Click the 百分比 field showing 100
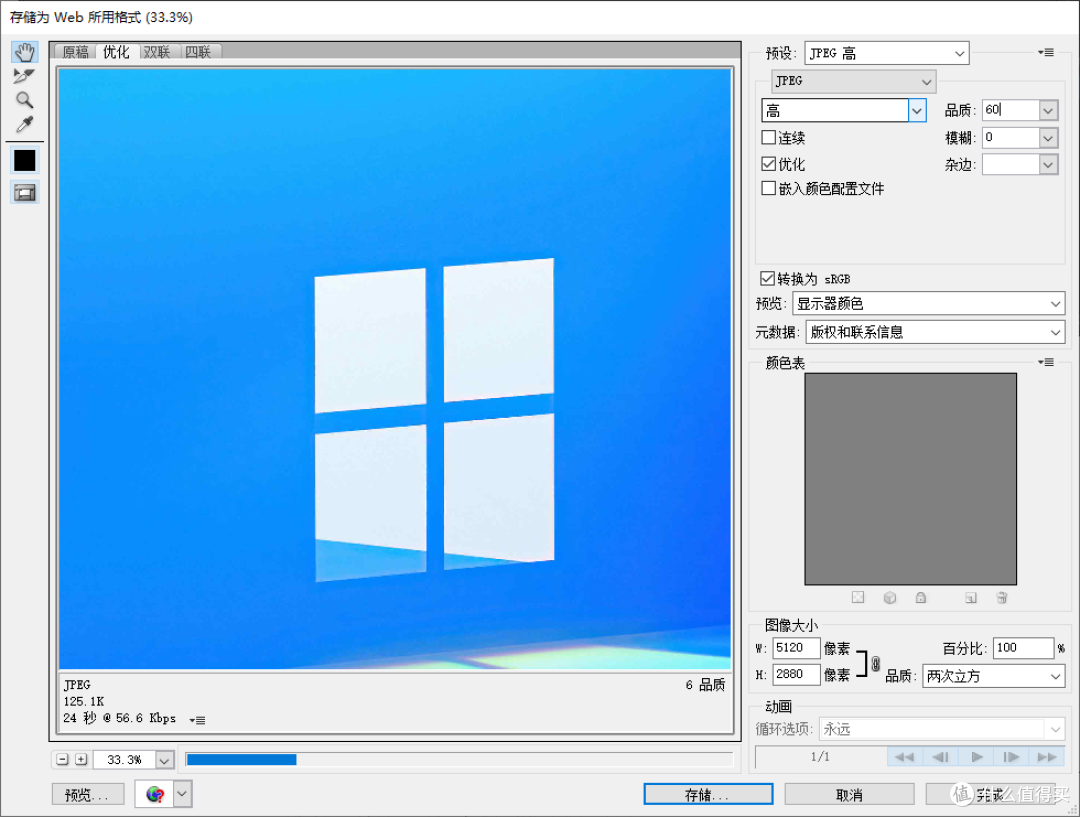The height and width of the screenshot is (817, 1080). point(1024,648)
